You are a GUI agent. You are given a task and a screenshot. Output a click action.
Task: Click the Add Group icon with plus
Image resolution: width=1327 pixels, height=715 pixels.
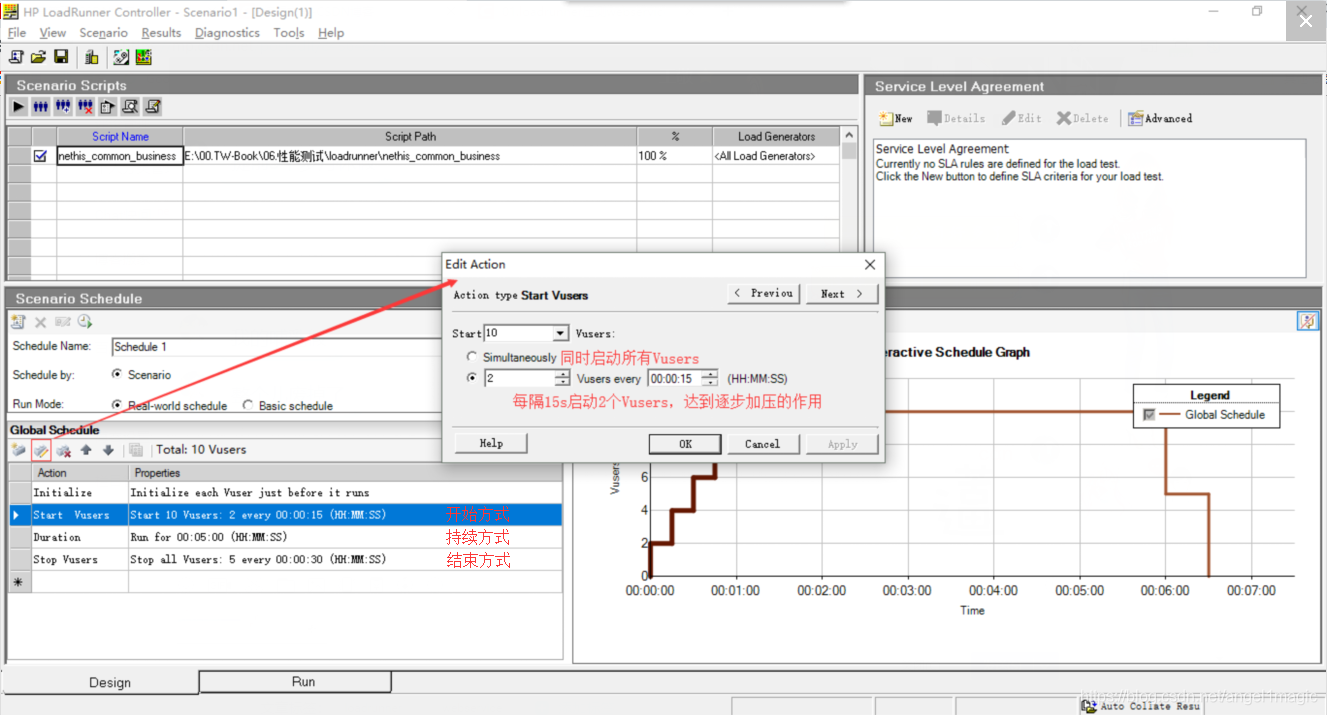pos(63,106)
